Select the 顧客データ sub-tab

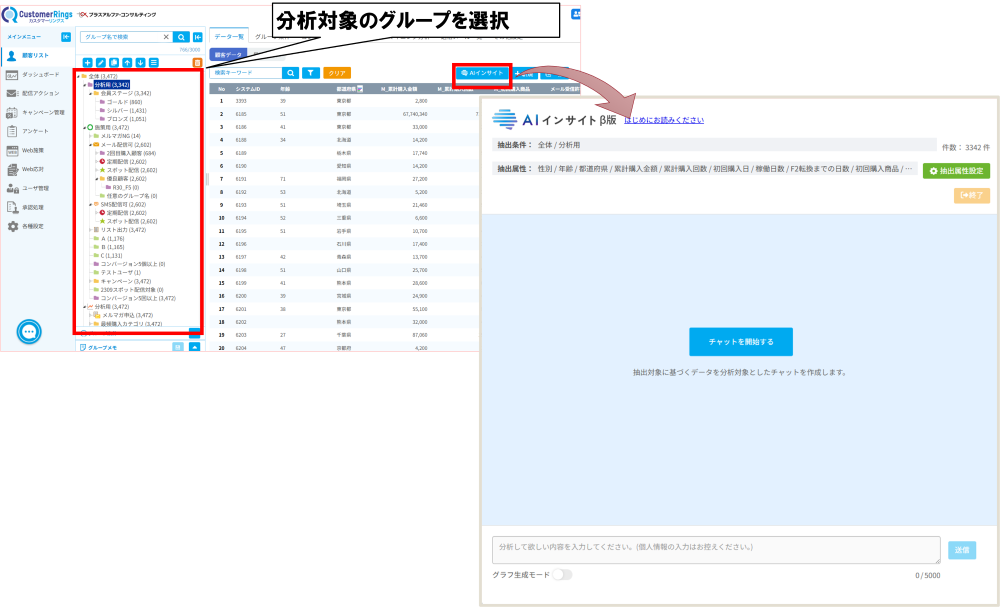pyautogui.click(x=228, y=55)
